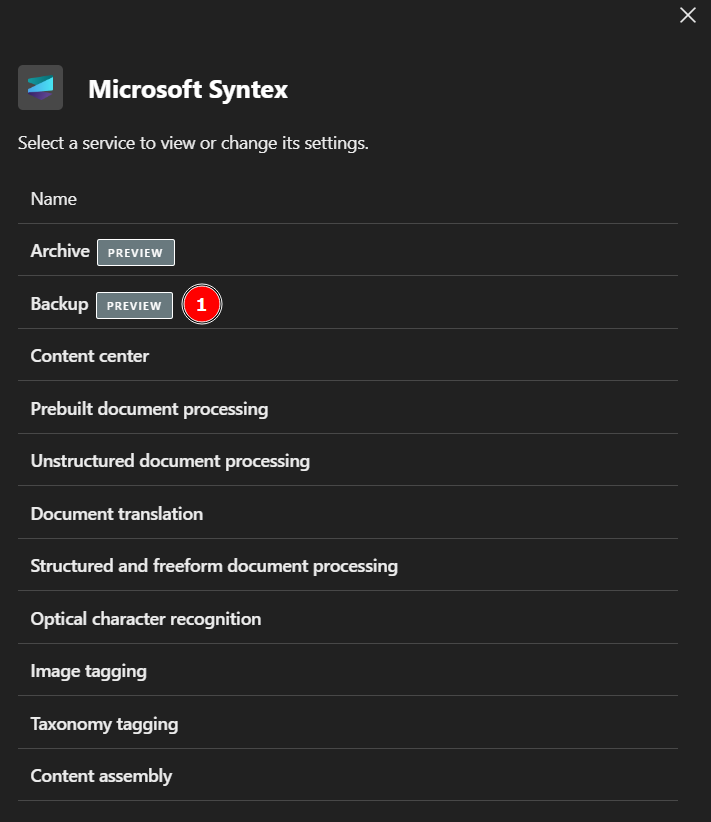Click the PREVIEW badge next to Archive
Image resolution: width=711 pixels, height=822 pixels.
[135, 252]
